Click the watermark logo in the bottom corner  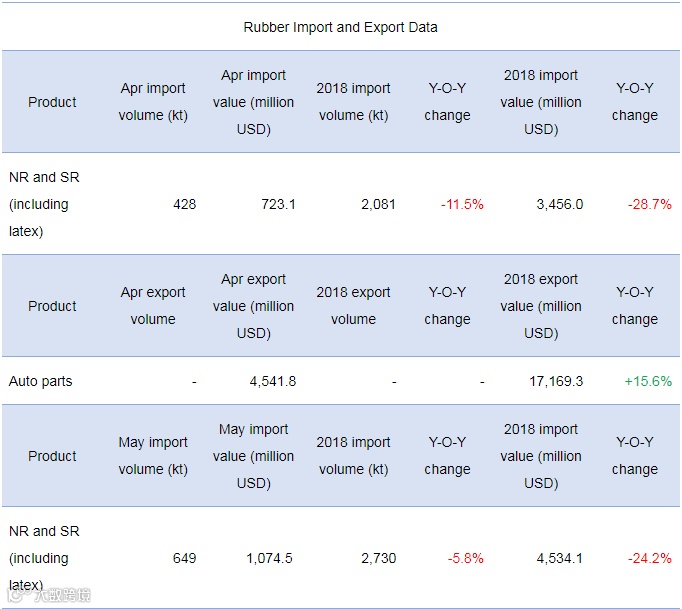tap(48, 596)
